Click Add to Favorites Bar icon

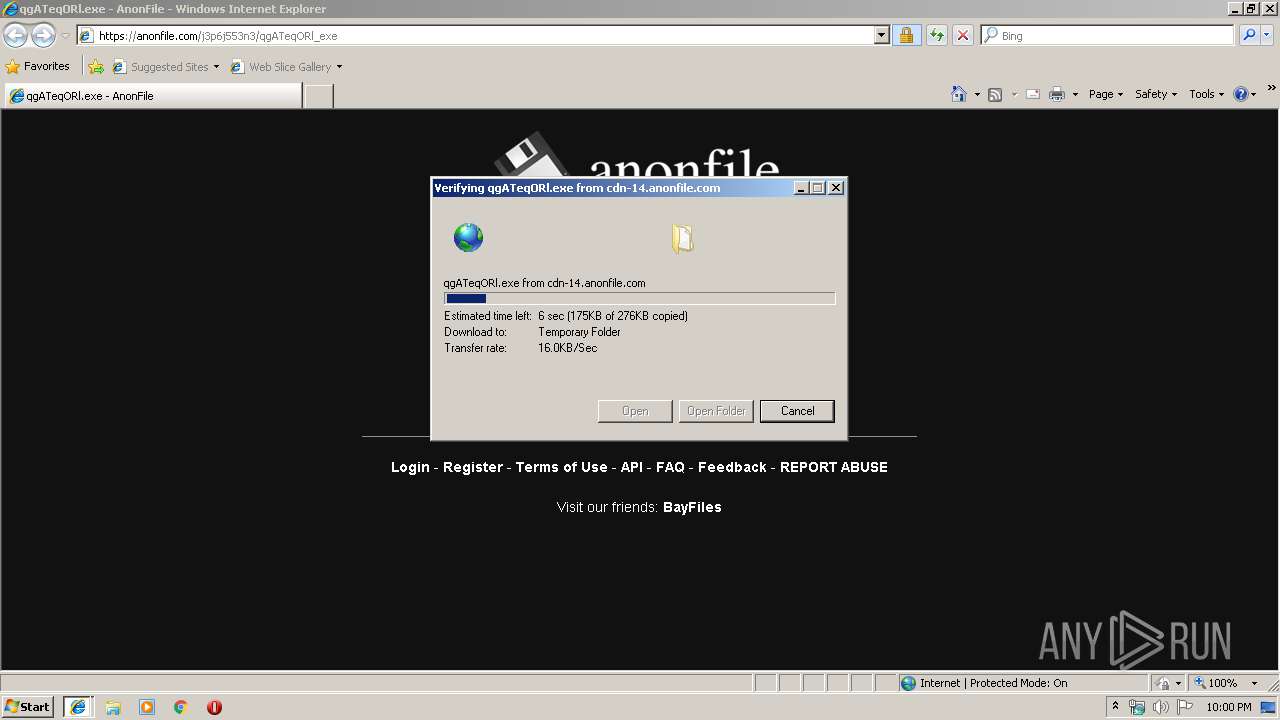click(x=96, y=67)
